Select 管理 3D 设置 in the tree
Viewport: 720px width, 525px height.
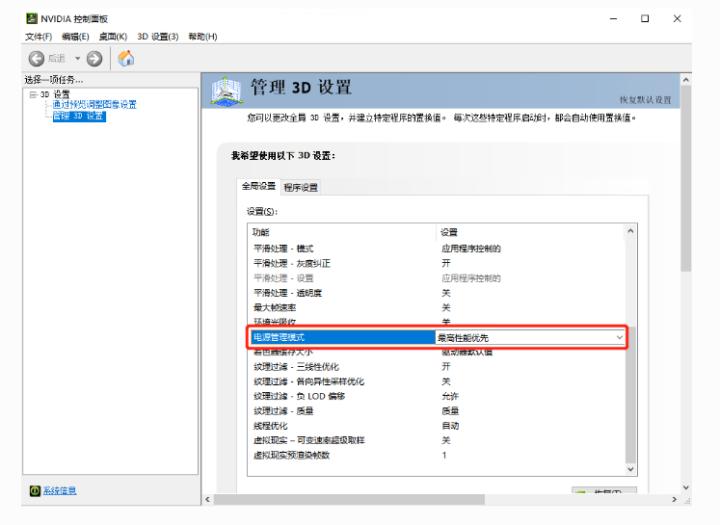79,116
